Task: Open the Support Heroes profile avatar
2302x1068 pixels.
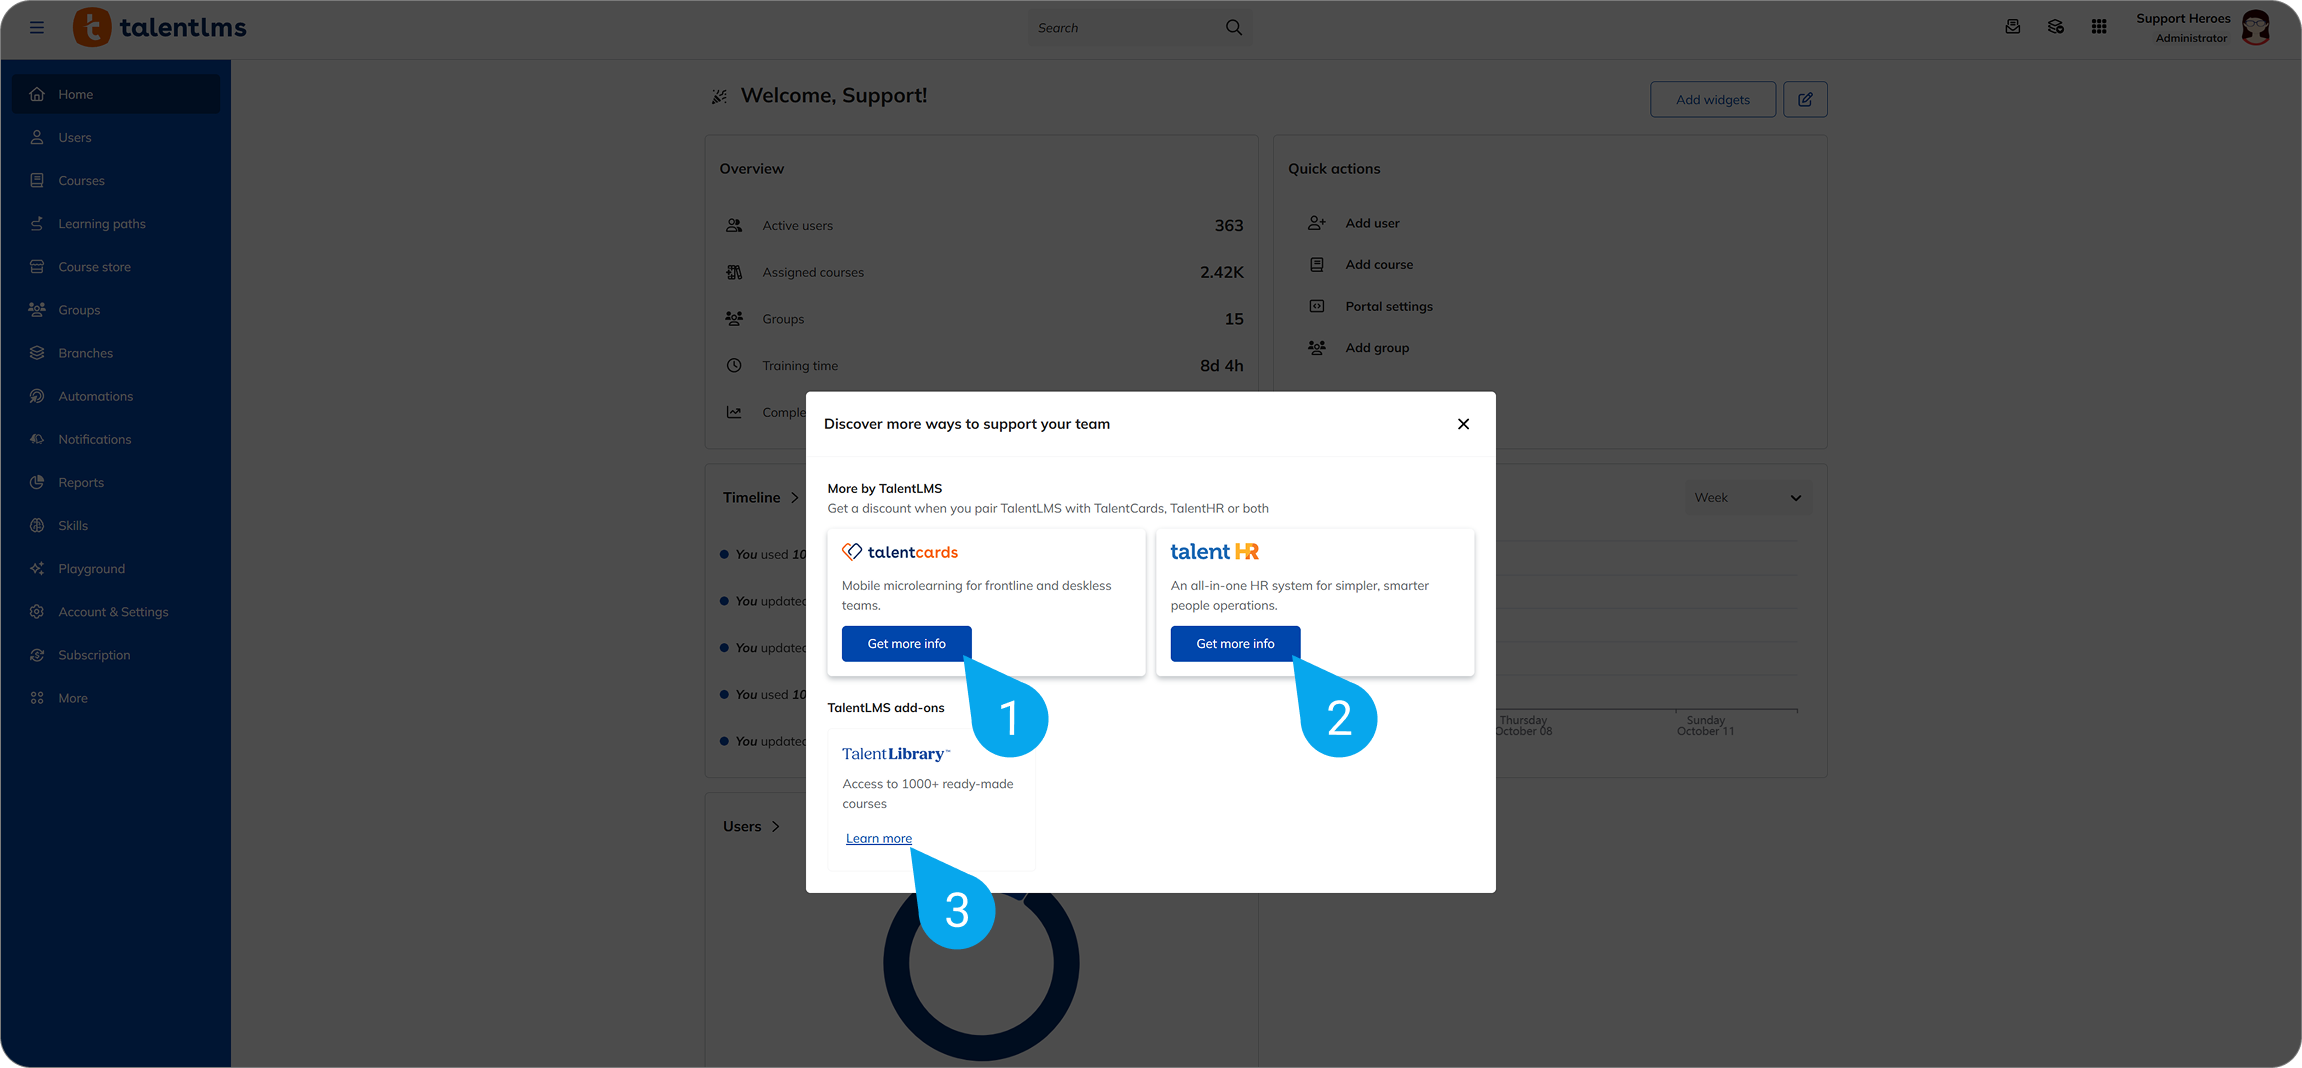Action: pyautogui.click(x=2256, y=27)
